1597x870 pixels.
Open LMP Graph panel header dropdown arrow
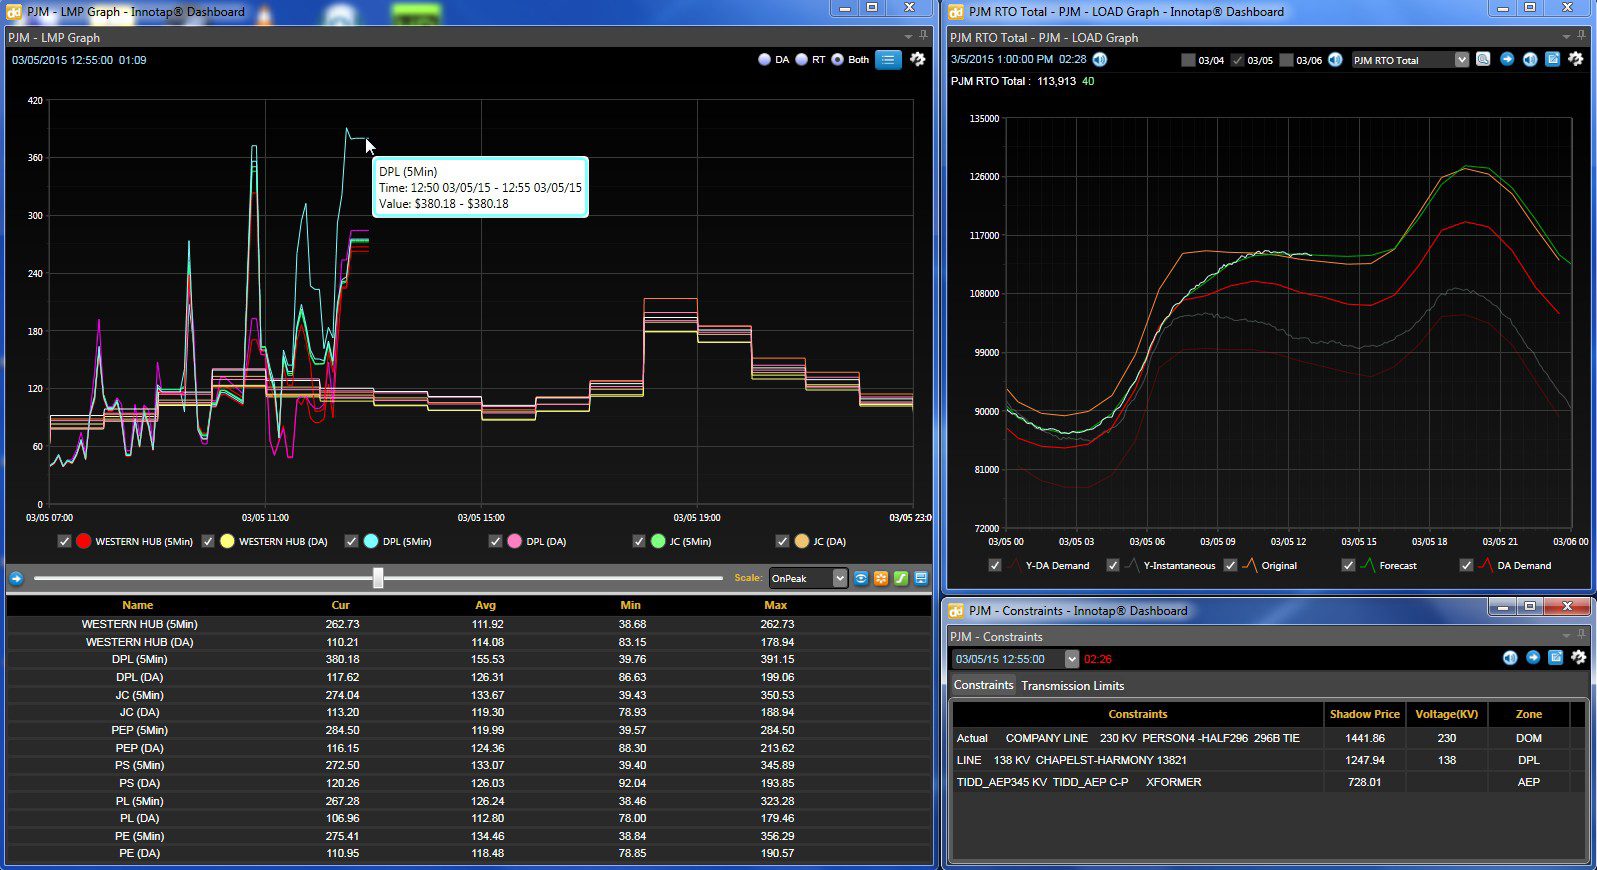(x=908, y=37)
